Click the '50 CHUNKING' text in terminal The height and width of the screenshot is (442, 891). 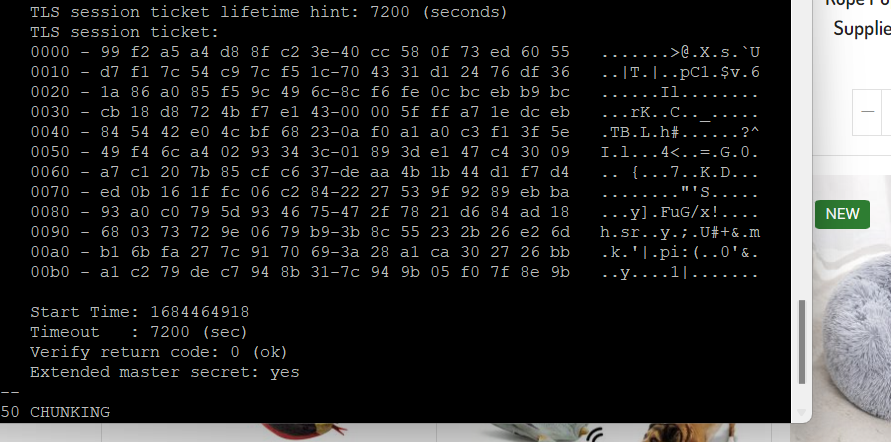click(55, 412)
